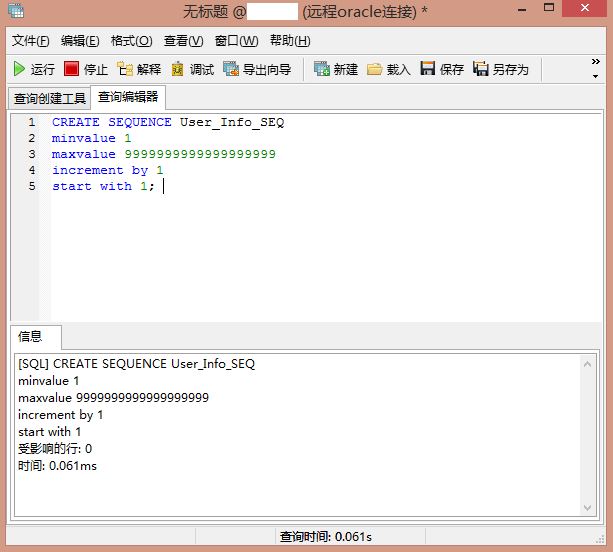Image resolution: width=613 pixels, height=552 pixels.
Task: Open the 帮助(H) Help menu
Action: 290,41
